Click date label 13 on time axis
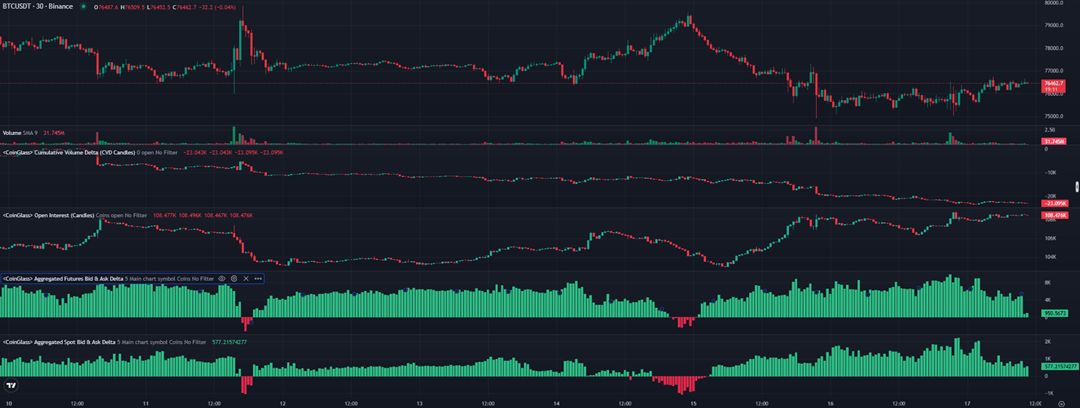This screenshot has width=1080, height=408. (x=419, y=404)
